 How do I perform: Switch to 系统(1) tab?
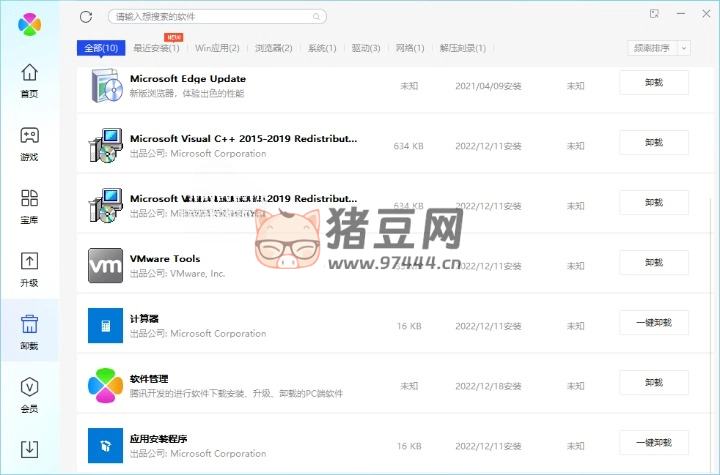[x=322, y=48]
